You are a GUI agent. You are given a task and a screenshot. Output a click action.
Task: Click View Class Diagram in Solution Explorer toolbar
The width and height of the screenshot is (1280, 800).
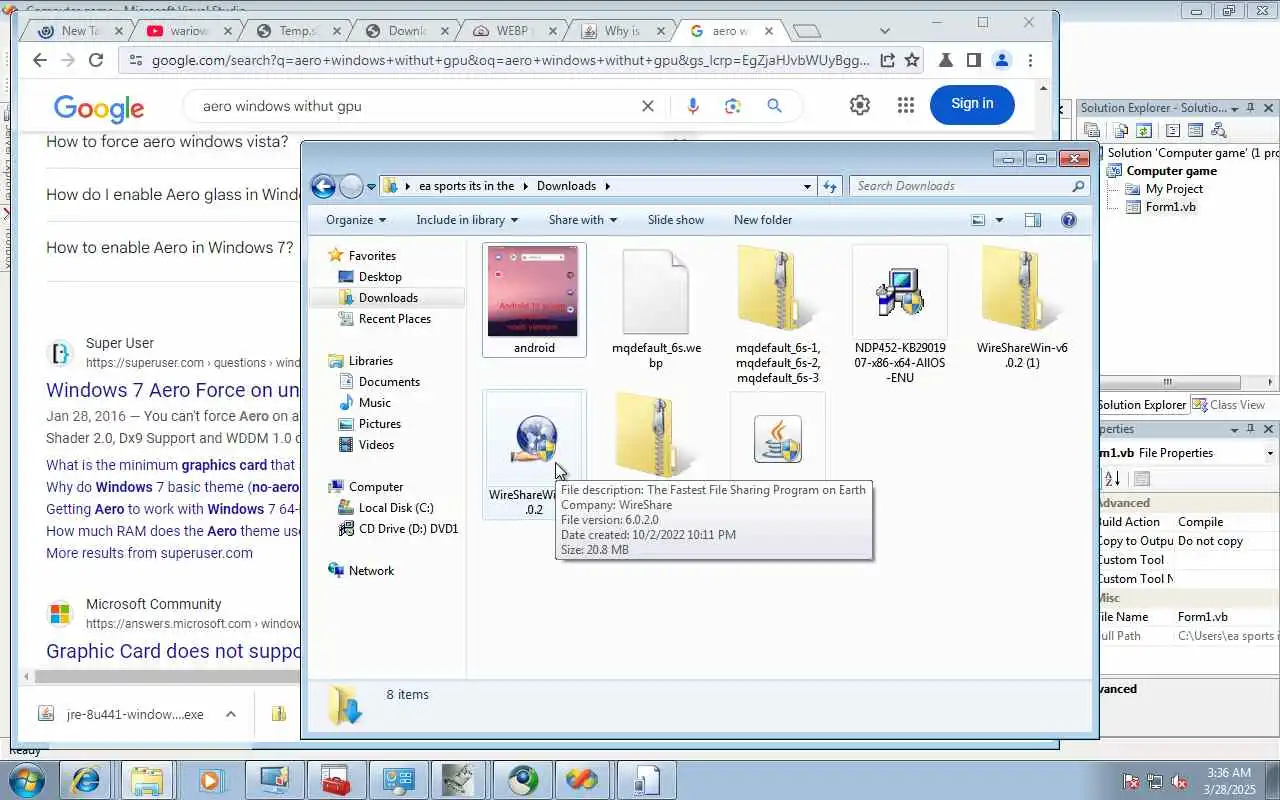click(1218, 130)
